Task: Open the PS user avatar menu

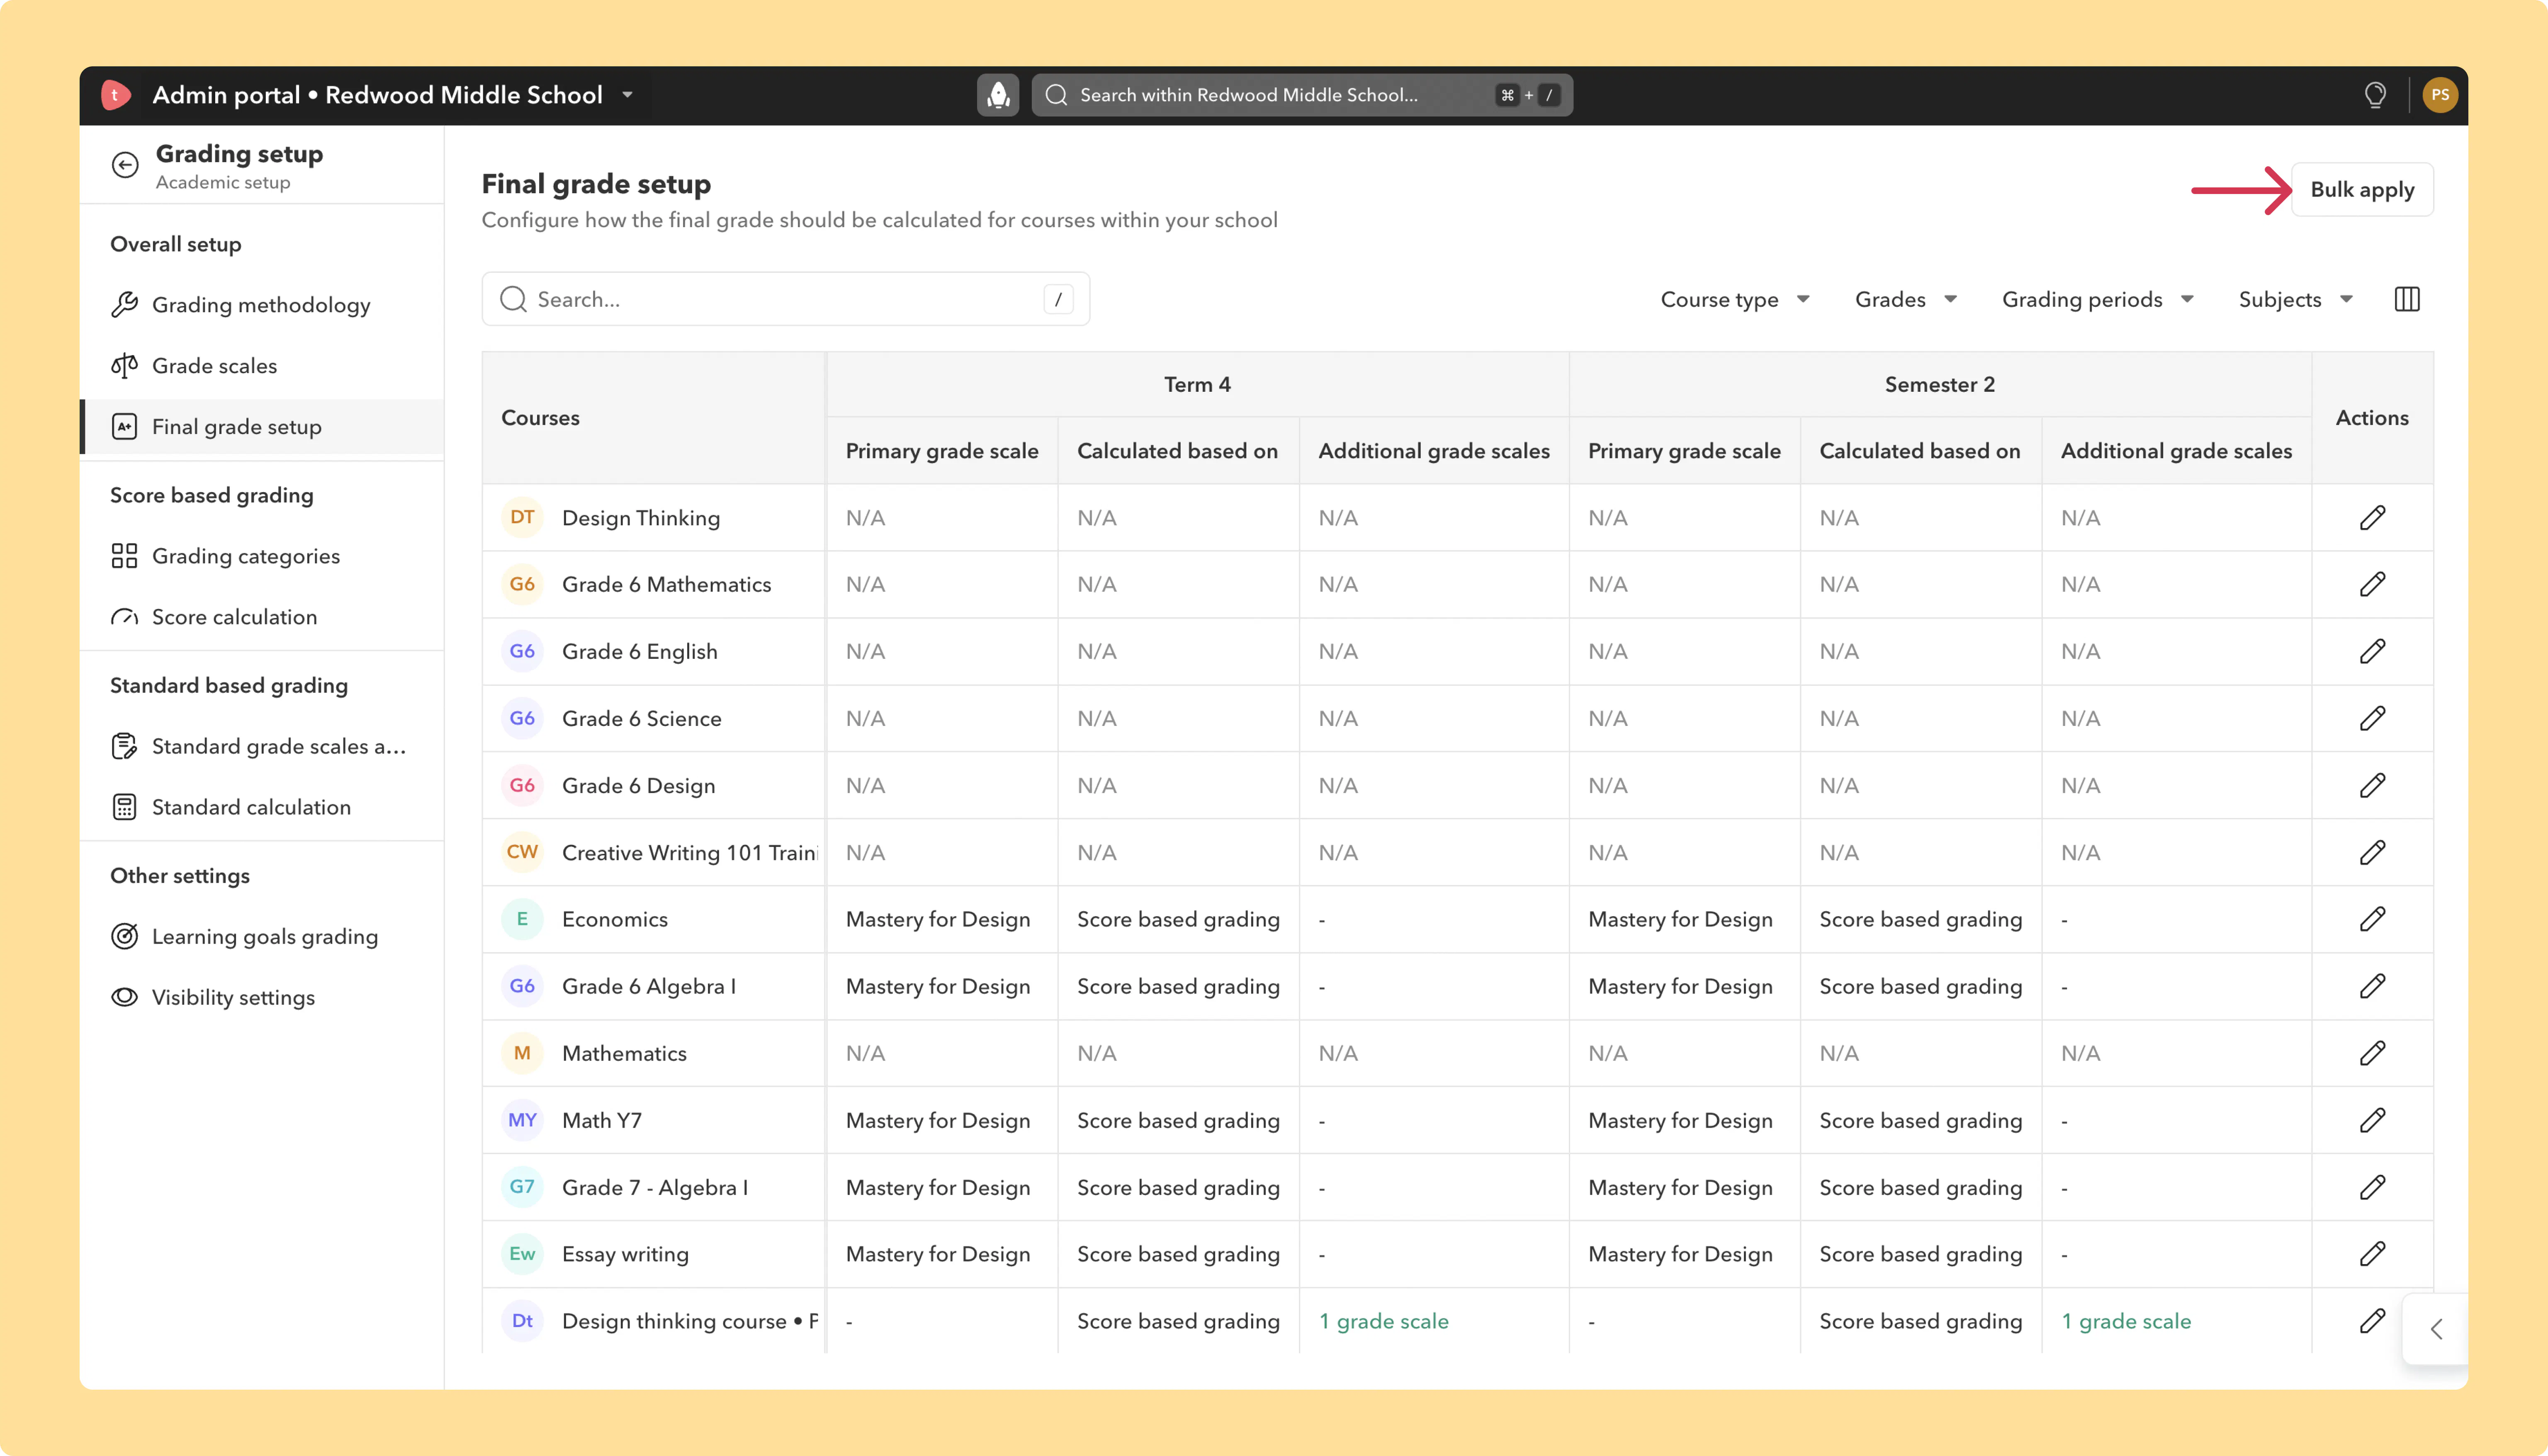Action: coord(2440,95)
